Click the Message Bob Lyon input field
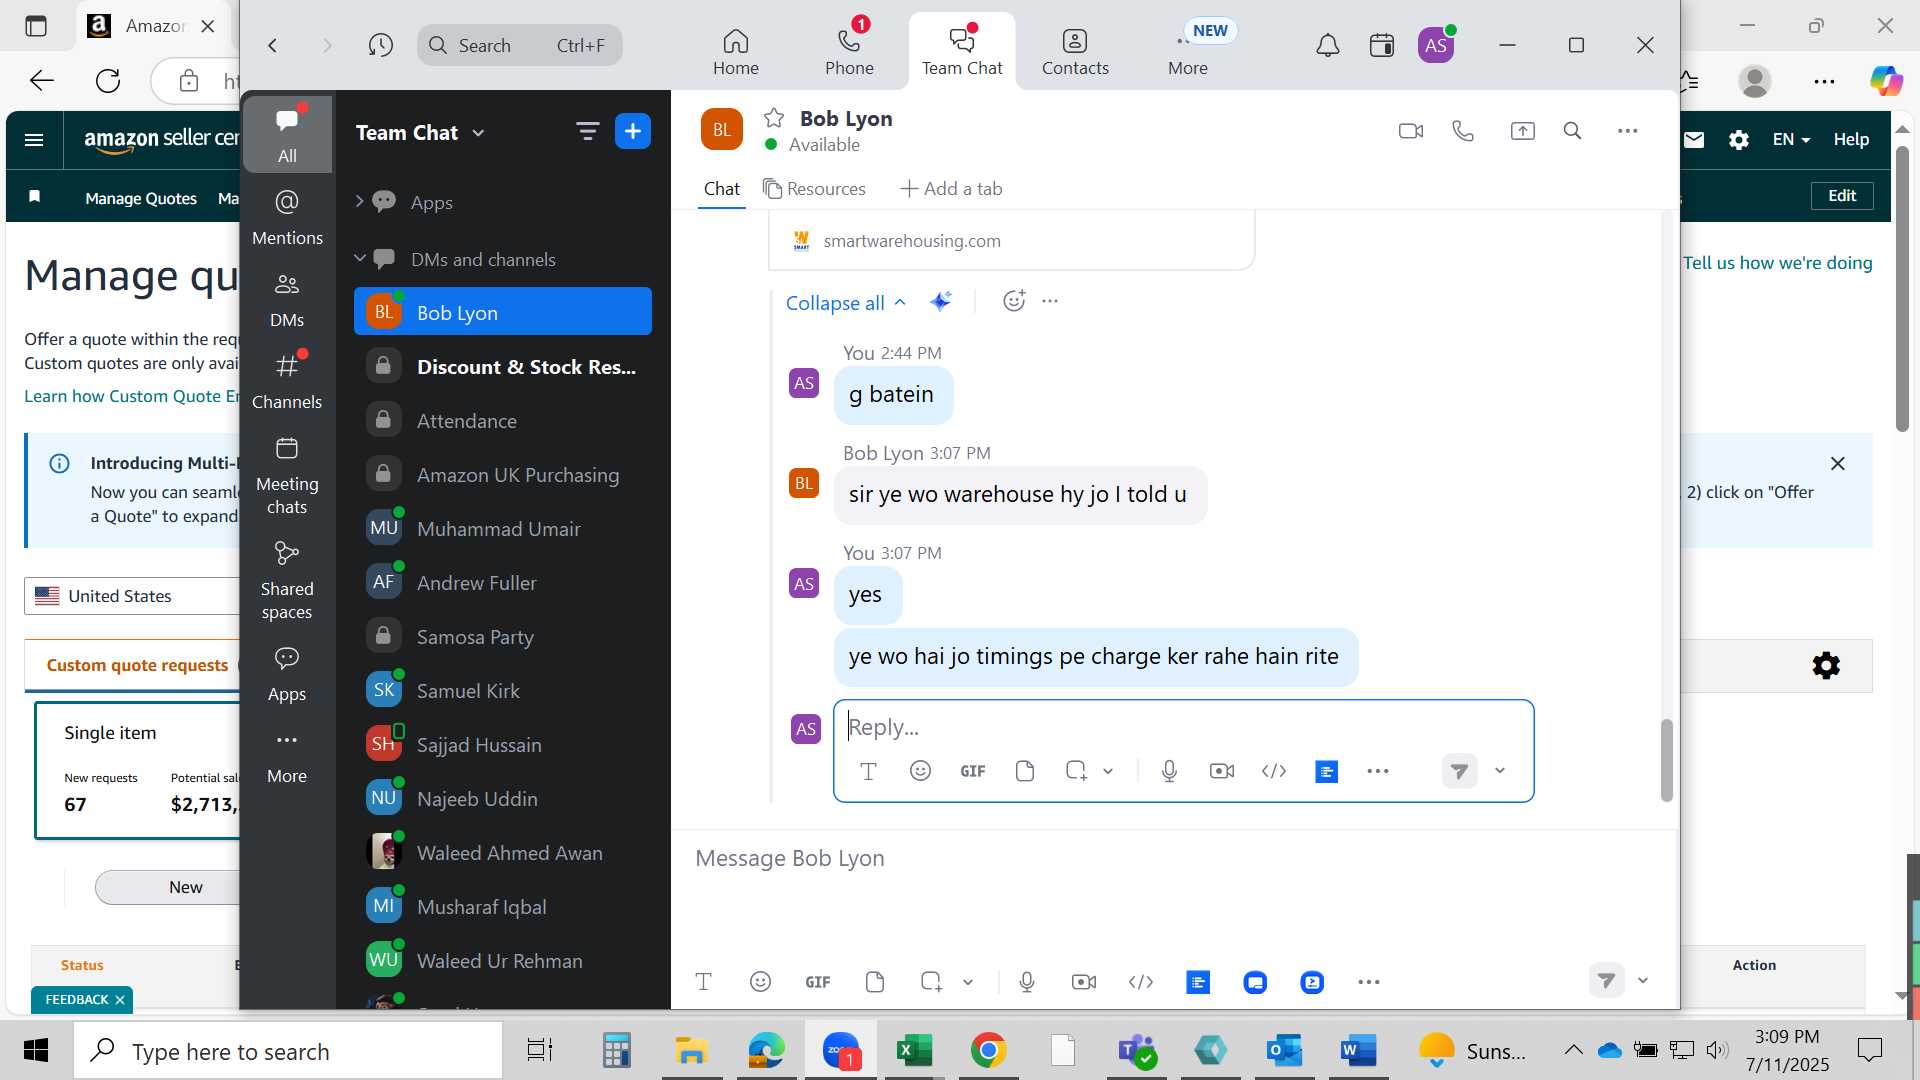 tap(1175, 858)
